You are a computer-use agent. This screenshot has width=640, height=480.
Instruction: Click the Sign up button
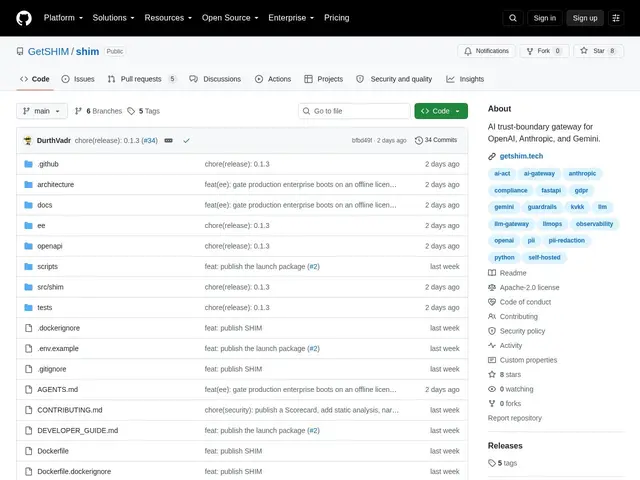[584, 18]
